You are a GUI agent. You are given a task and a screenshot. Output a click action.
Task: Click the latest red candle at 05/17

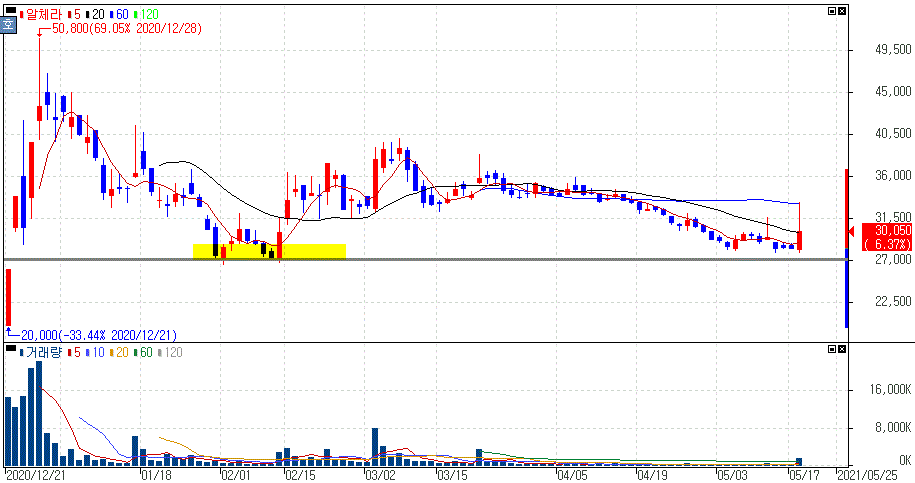coord(799,240)
